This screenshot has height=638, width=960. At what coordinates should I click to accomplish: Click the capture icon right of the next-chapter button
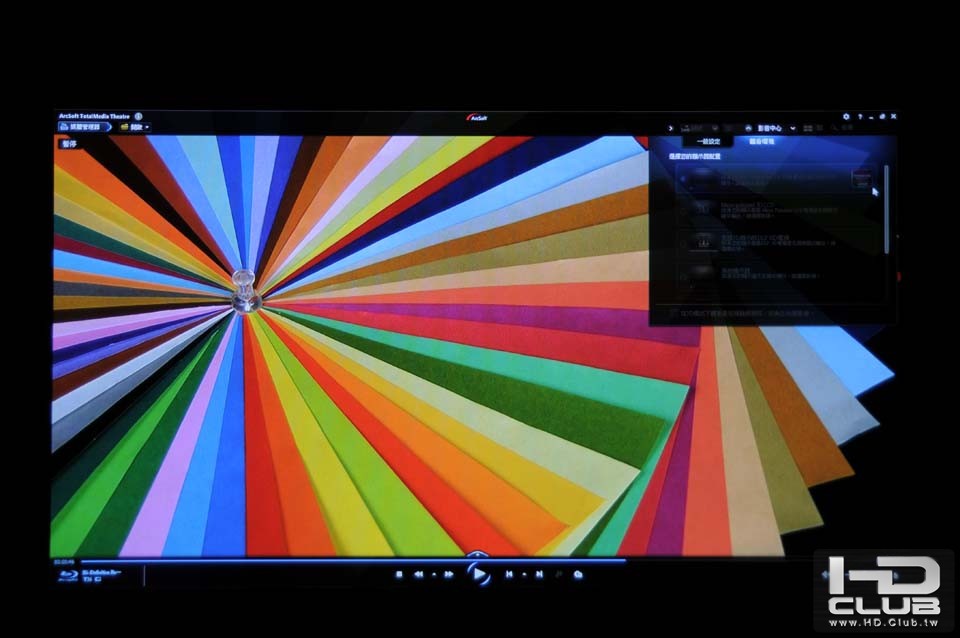click(577, 574)
